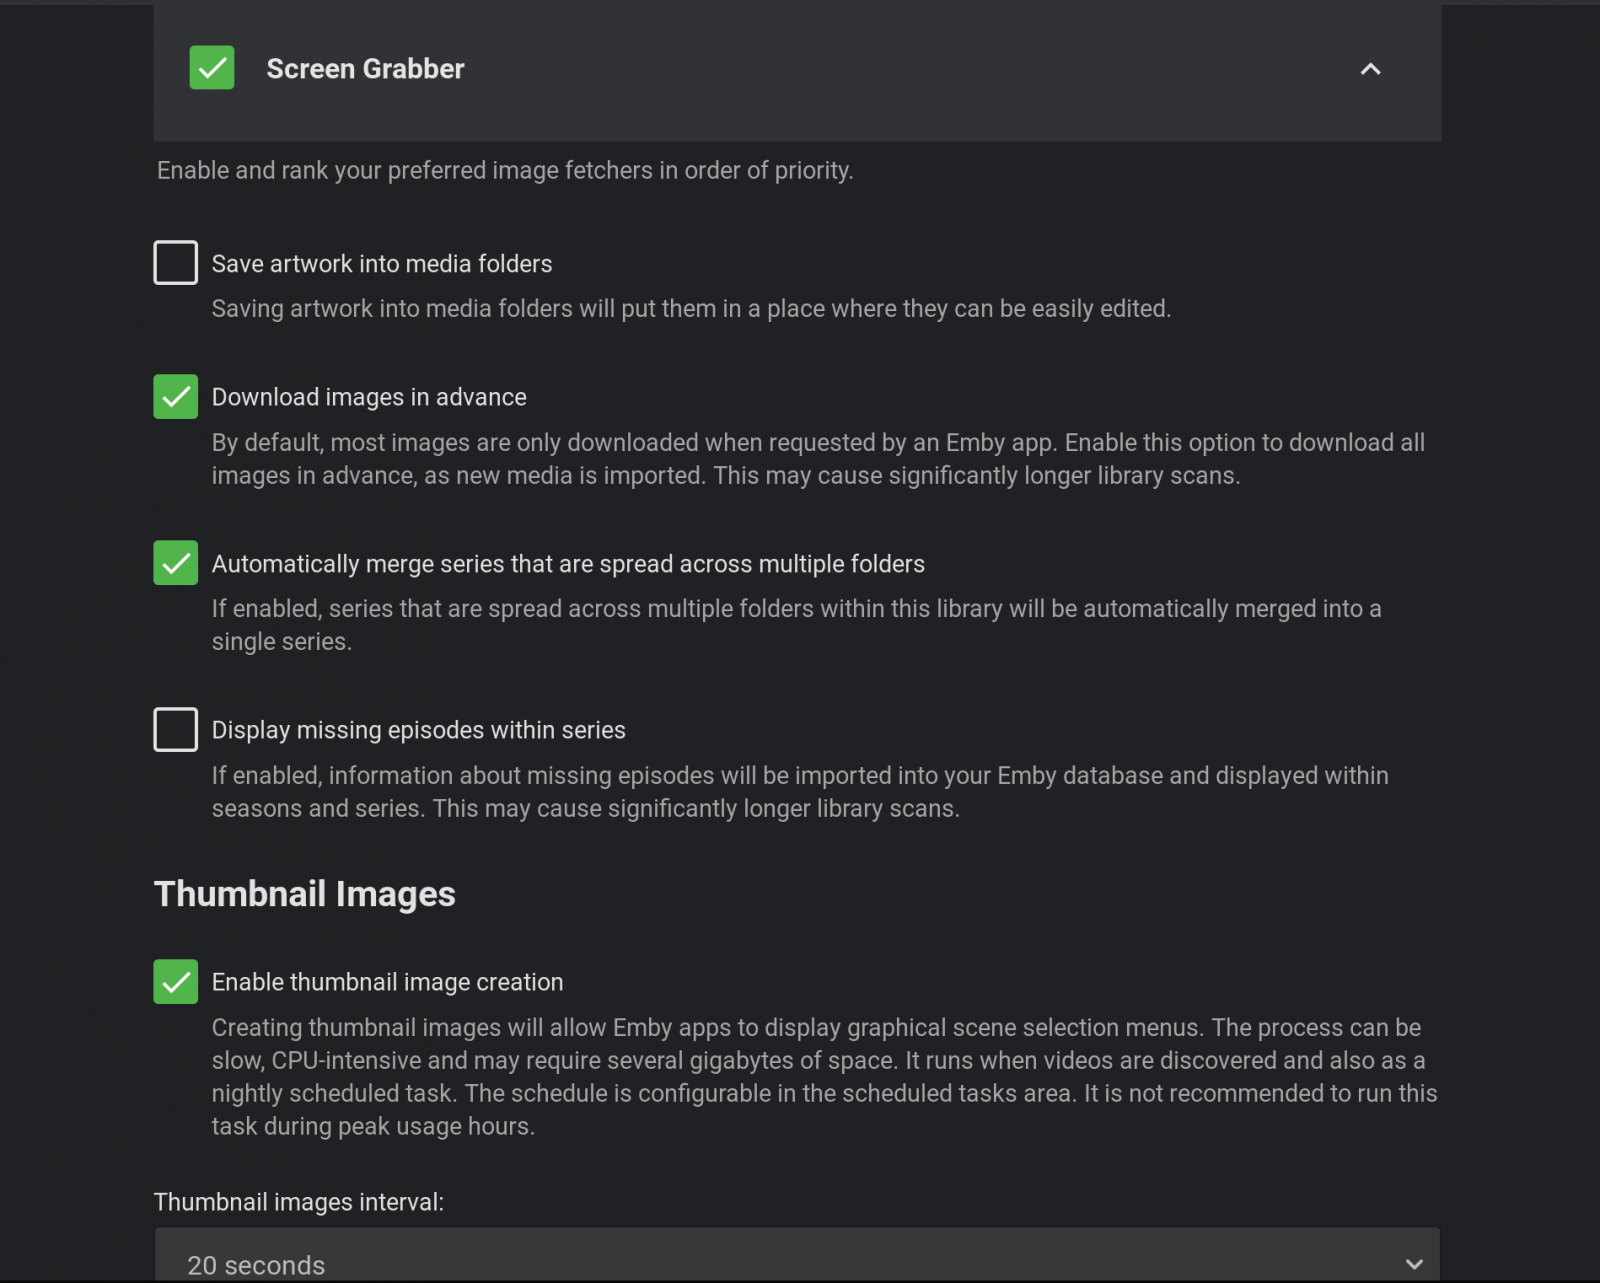The width and height of the screenshot is (1600, 1283).
Task: Click the chevron in the dropdown field
Action: tap(1414, 1262)
